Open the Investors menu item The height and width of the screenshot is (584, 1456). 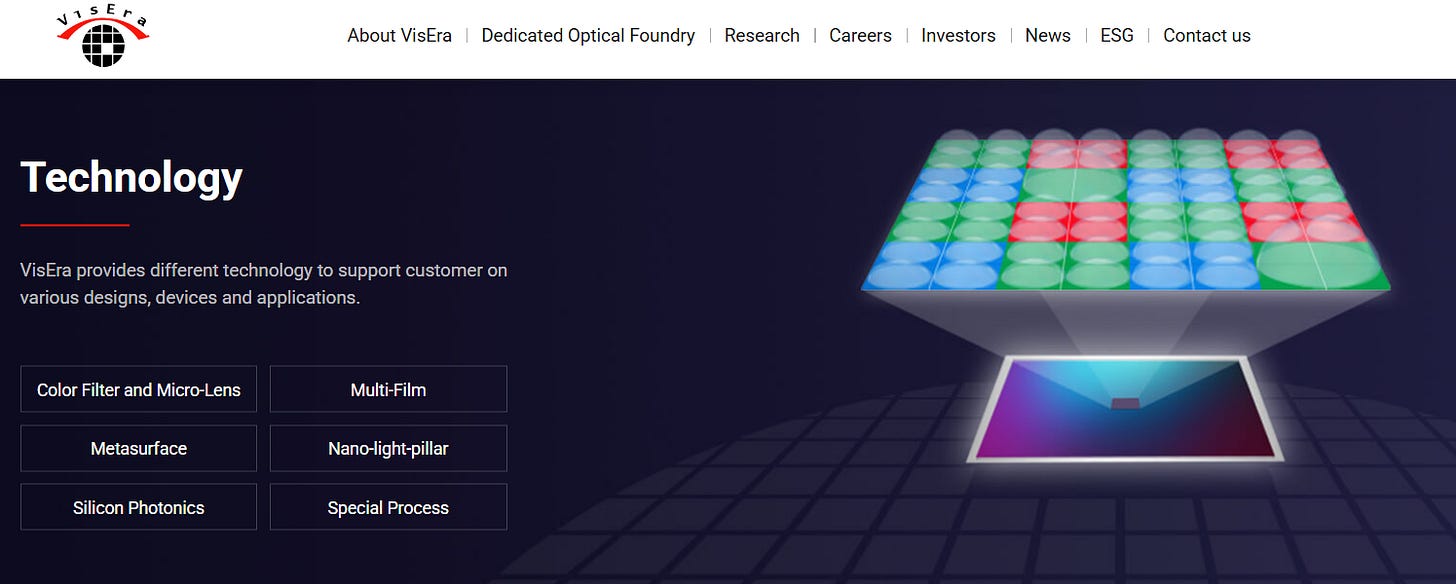[x=958, y=35]
